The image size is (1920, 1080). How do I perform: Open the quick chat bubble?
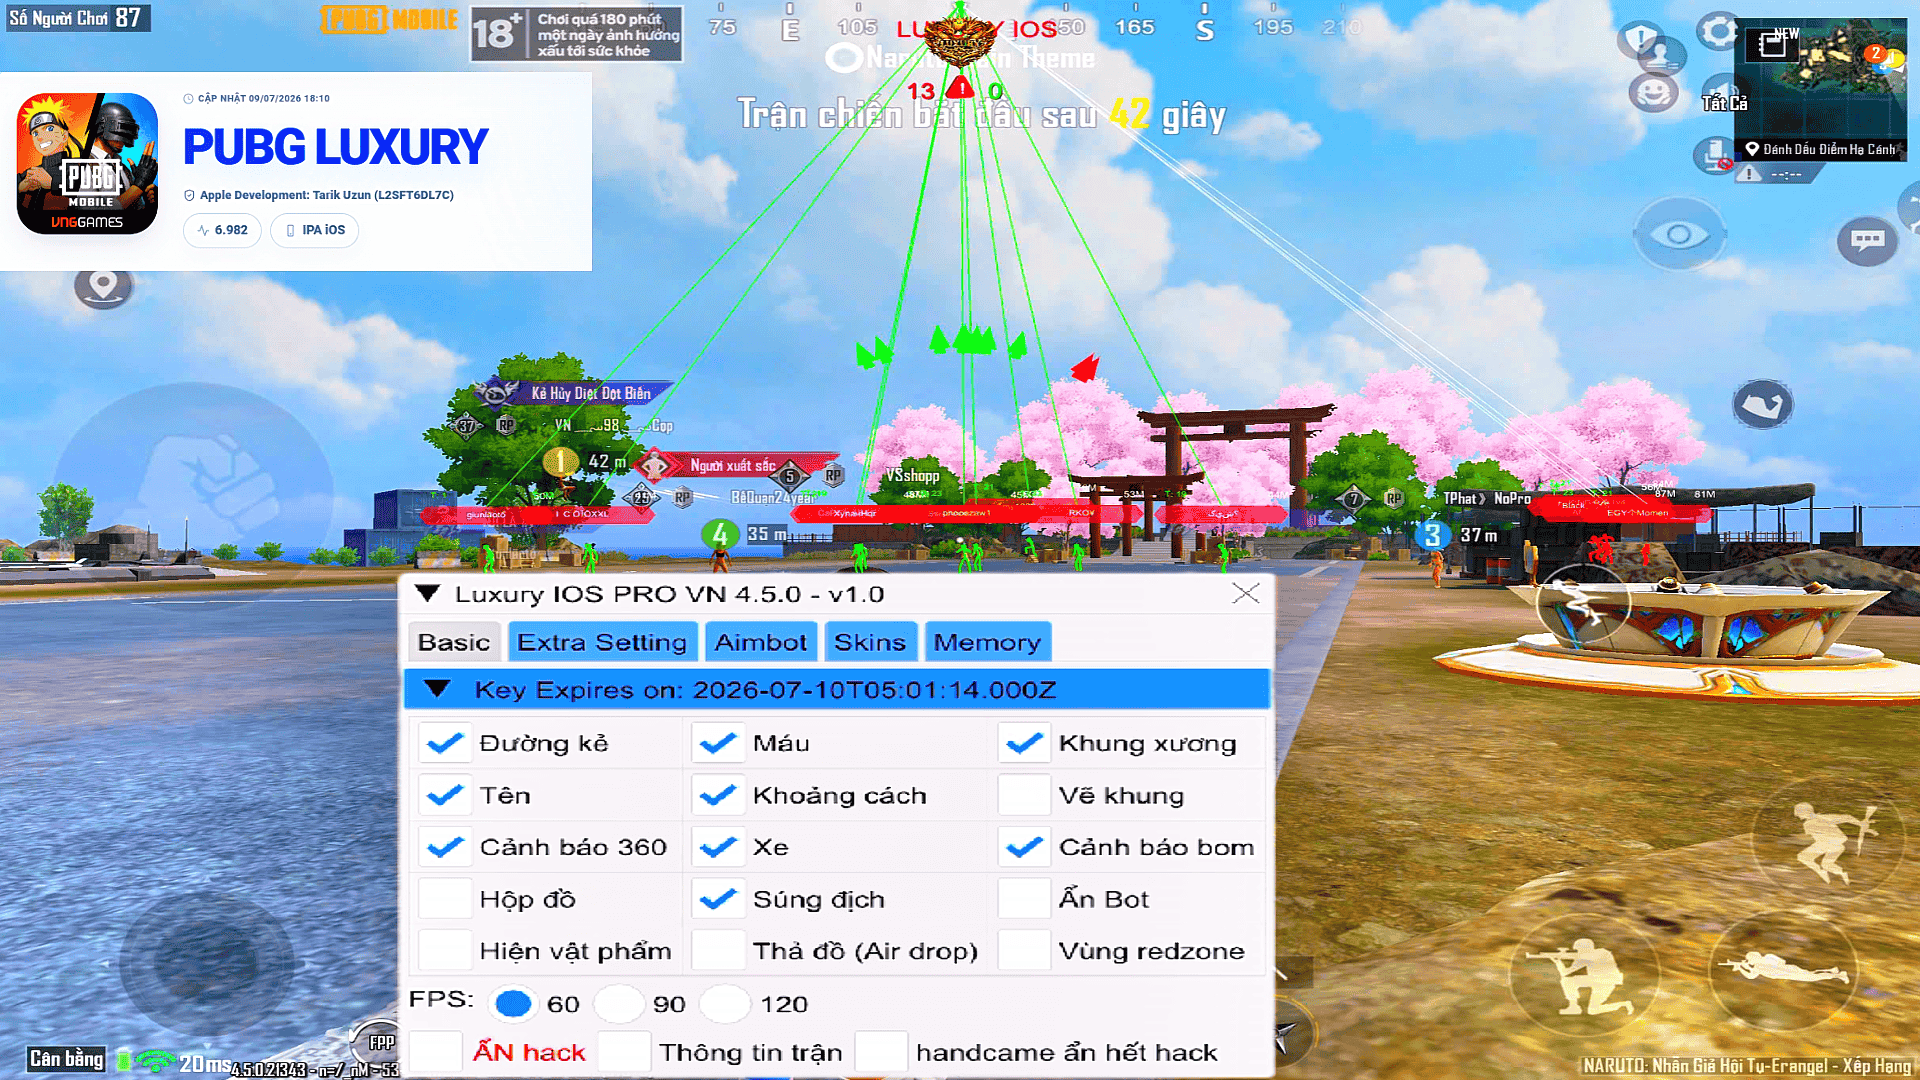(1867, 240)
